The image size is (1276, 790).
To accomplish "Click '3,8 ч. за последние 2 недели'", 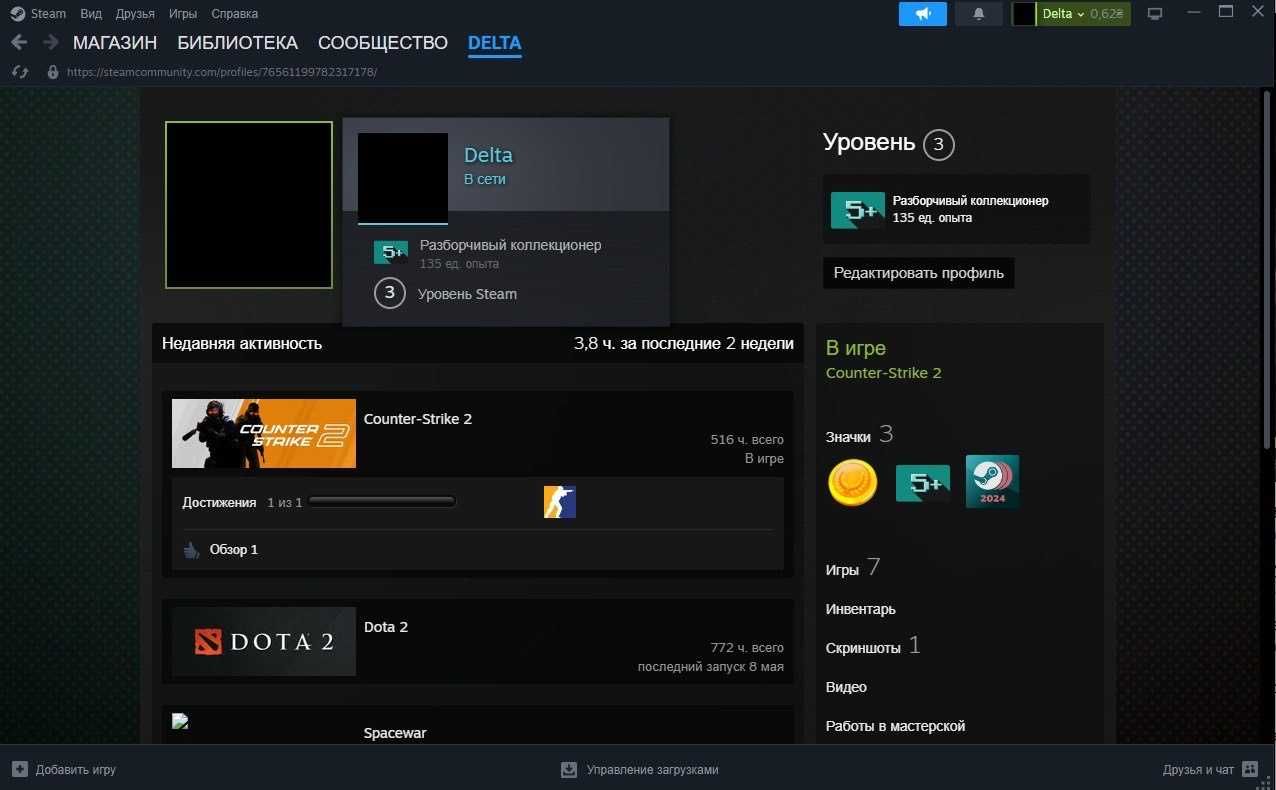I will pyautogui.click(x=684, y=343).
